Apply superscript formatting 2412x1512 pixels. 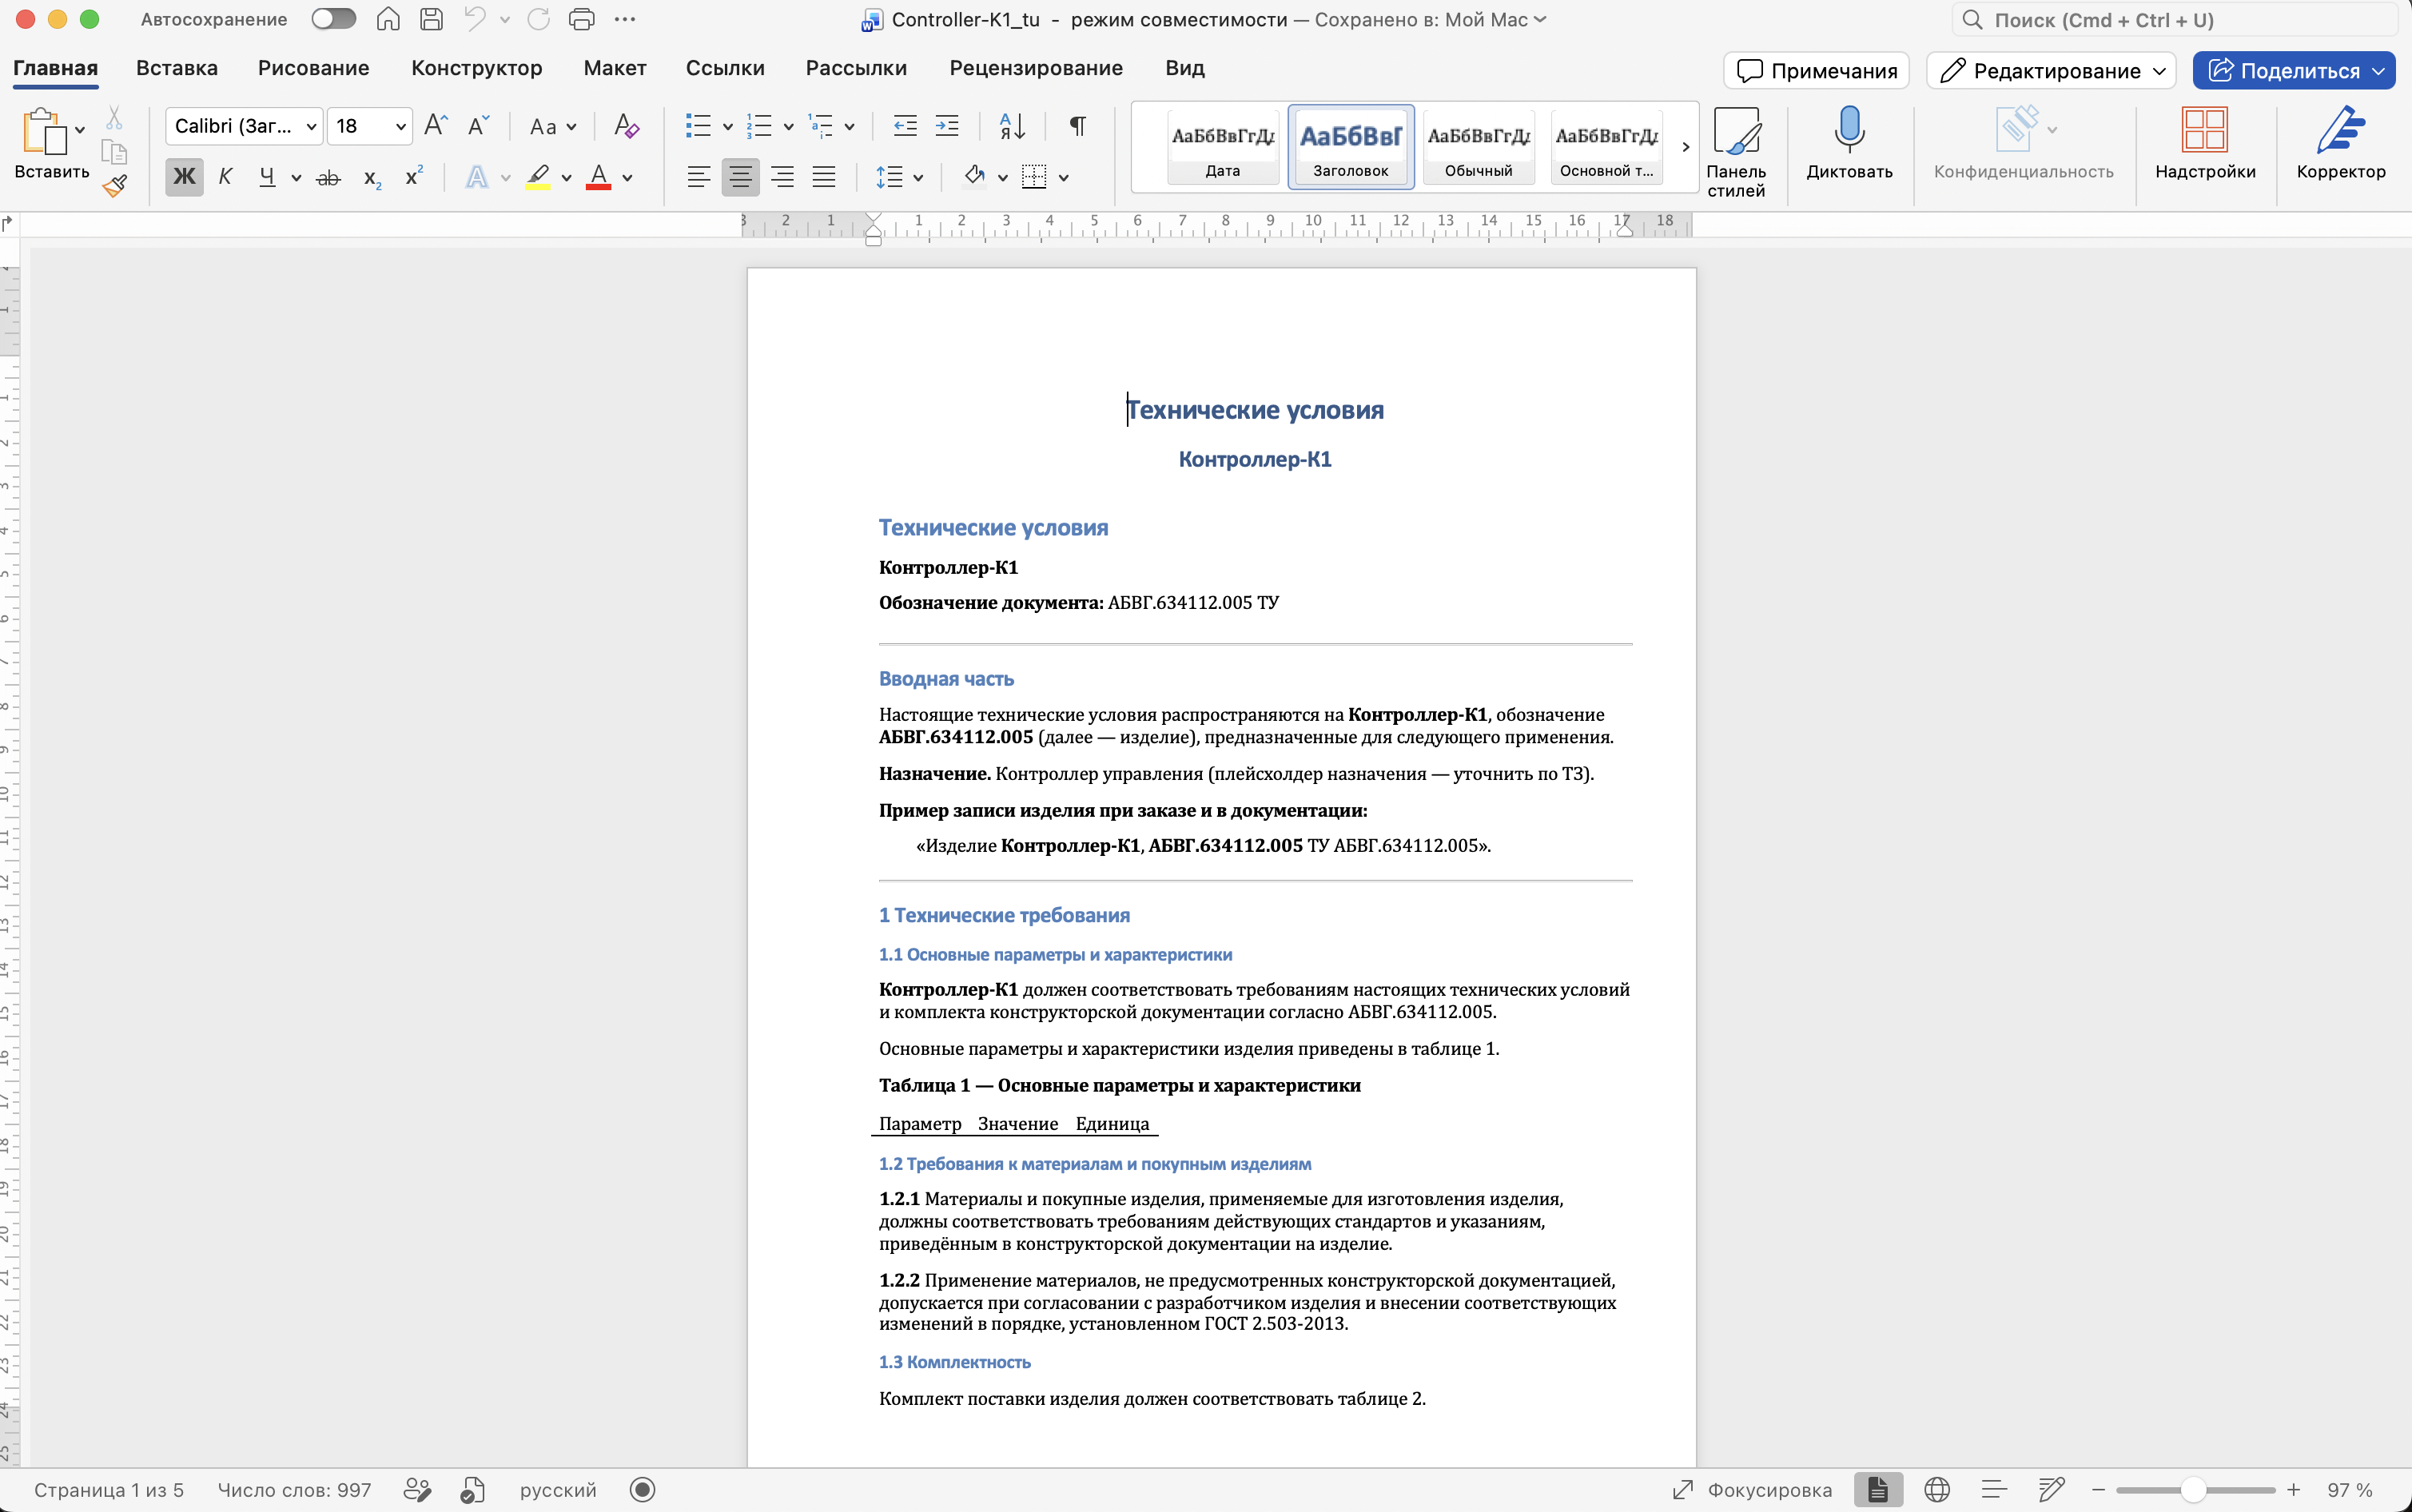click(413, 177)
